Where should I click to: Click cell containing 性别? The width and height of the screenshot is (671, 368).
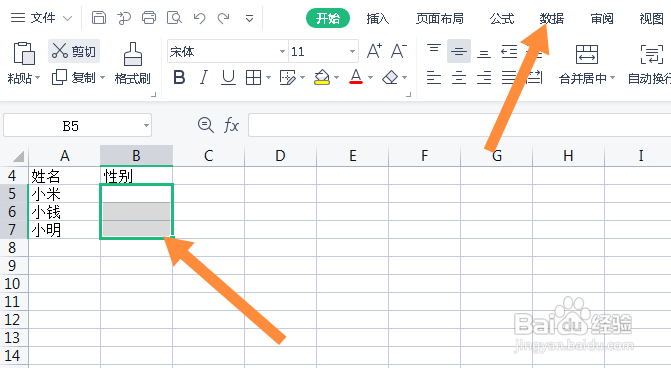[x=137, y=176]
